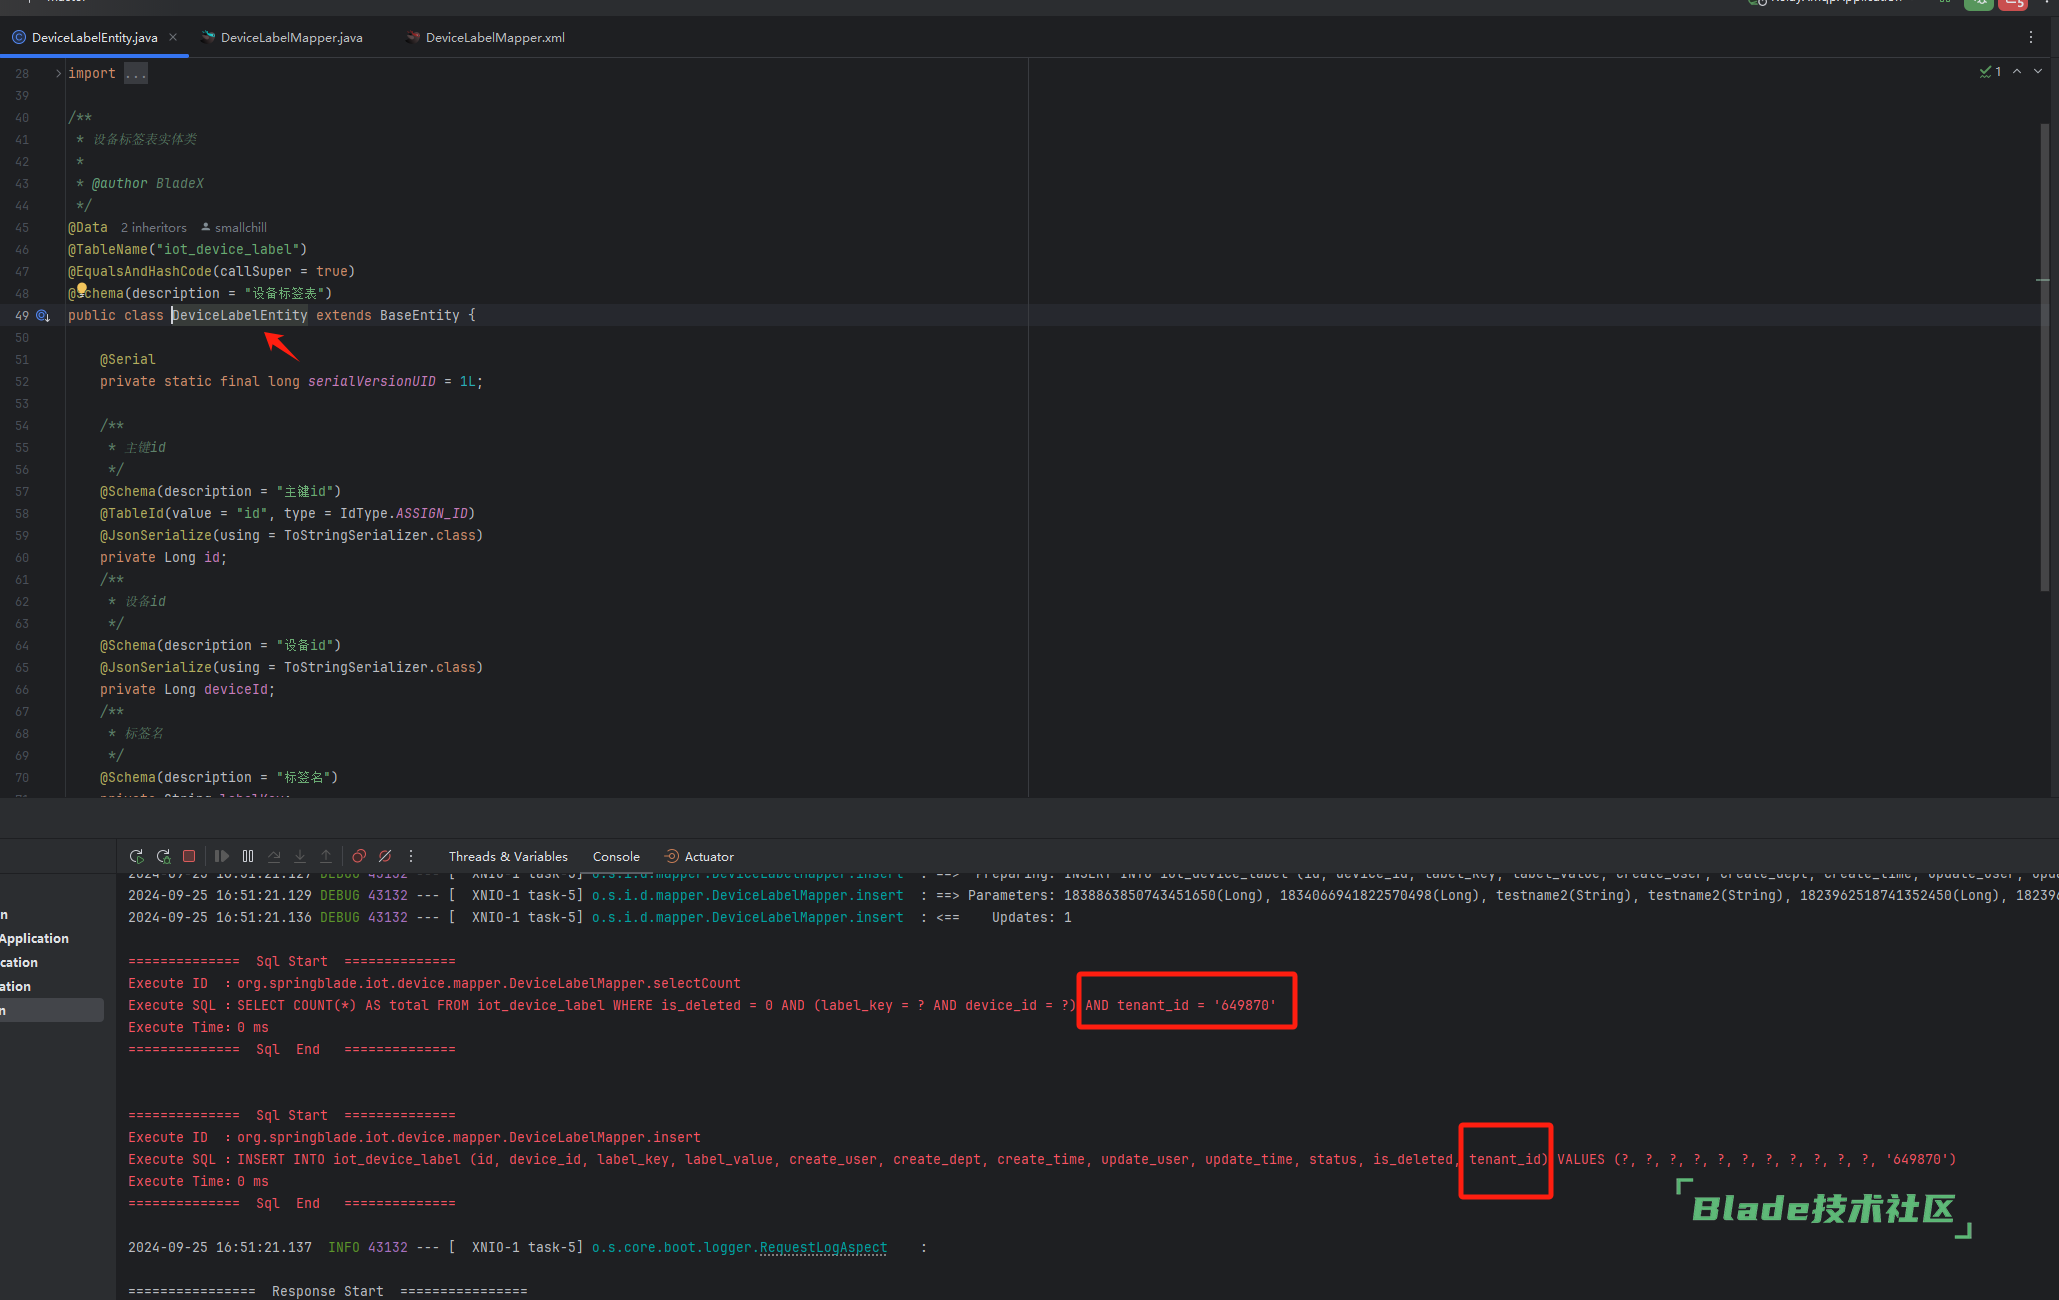Viewport: 2059px width, 1300px height.
Task: Click the vertical editor scrollbar
Action: (2045, 357)
